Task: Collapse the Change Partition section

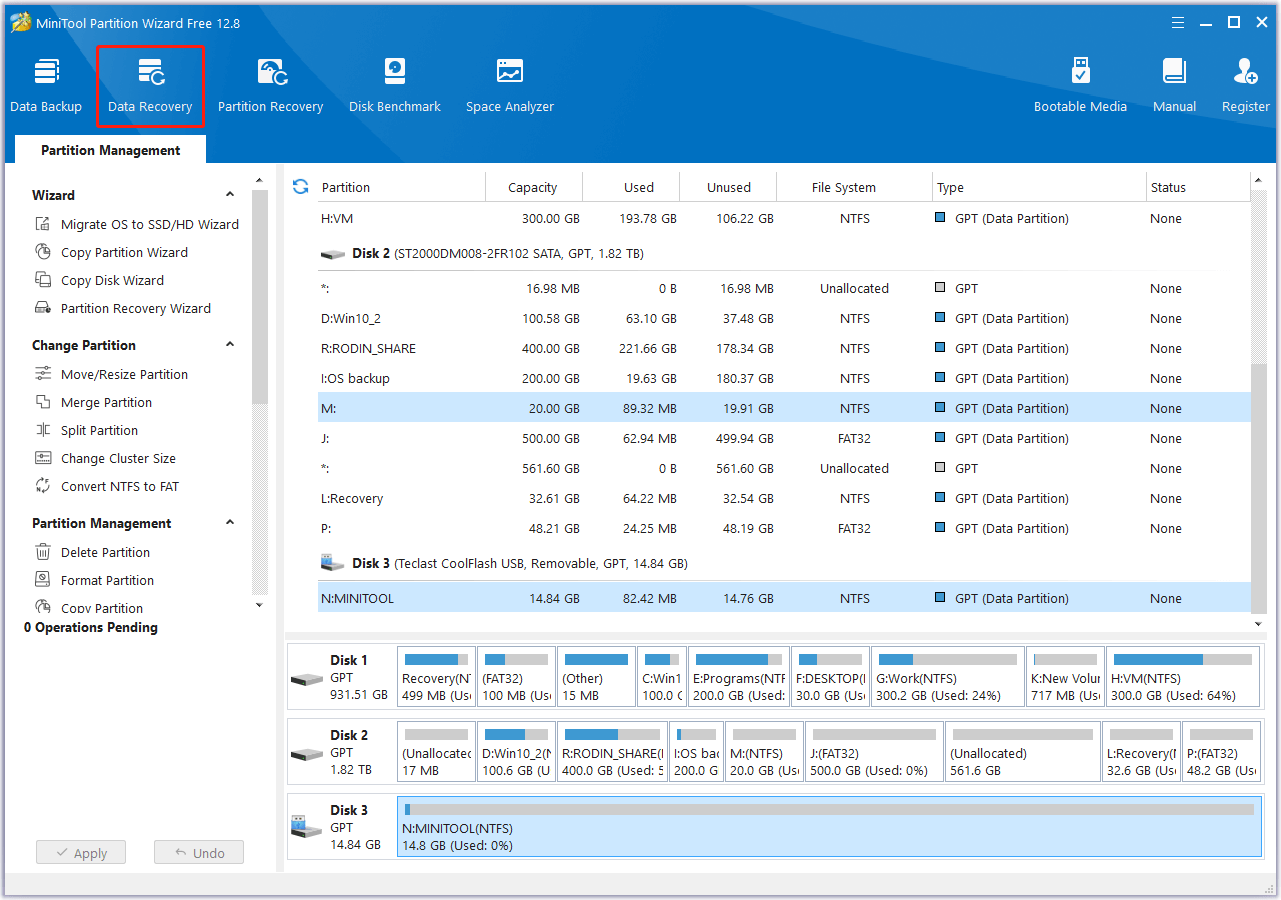Action: coord(230,345)
